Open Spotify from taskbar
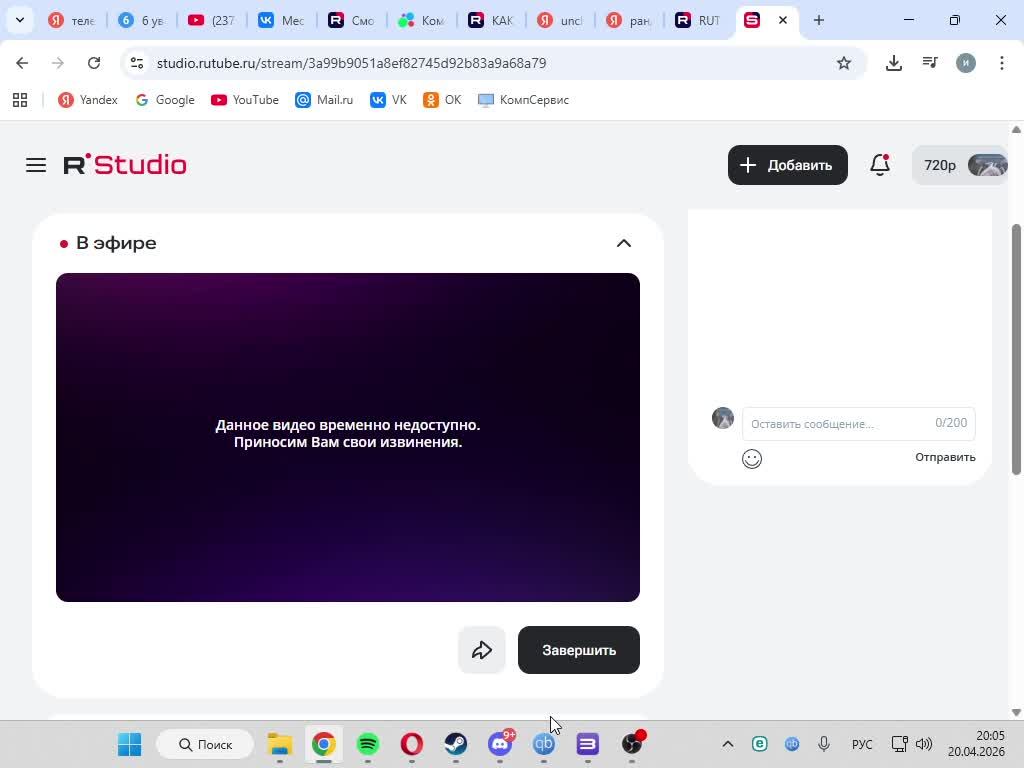The width and height of the screenshot is (1024, 768). coord(368,744)
